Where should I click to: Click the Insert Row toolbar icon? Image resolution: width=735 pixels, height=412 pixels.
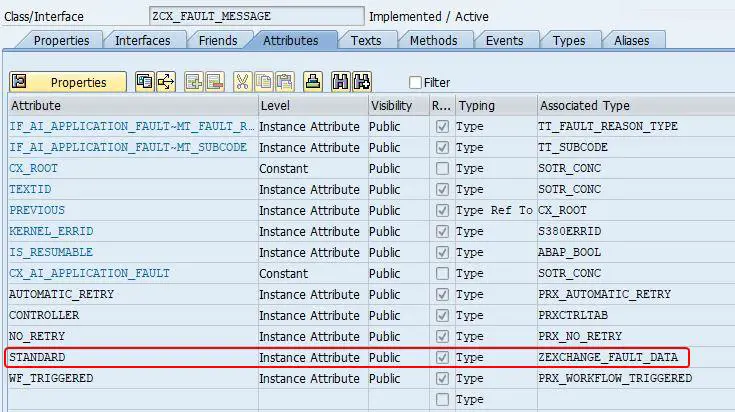[193, 82]
